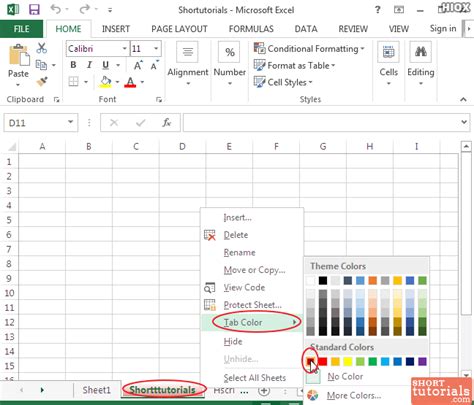The height and width of the screenshot is (405, 474).
Task: Click the Save icon in quick access toolbar
Action: [x=34, y=10]
